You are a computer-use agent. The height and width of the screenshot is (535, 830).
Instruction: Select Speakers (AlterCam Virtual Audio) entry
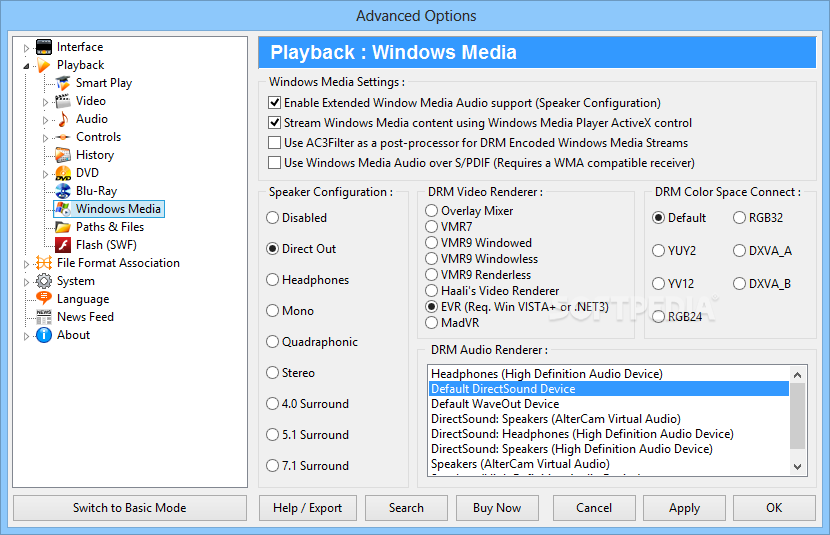click(x=608, y=464)
